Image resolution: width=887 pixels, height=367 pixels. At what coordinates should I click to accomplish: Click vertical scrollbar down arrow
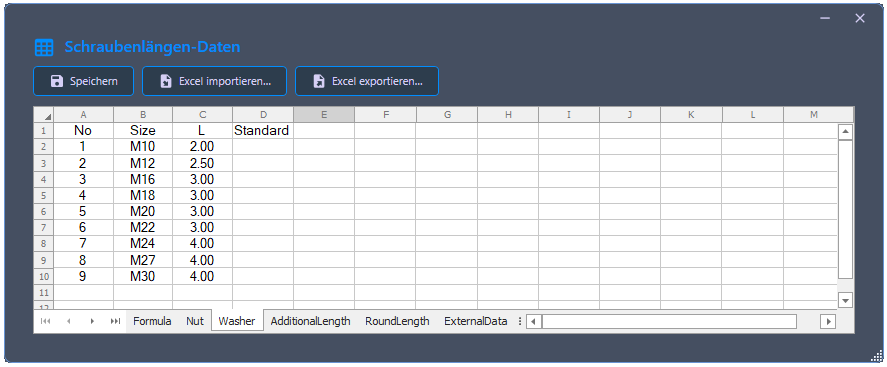pyautogui.click(x=845, y=300)
